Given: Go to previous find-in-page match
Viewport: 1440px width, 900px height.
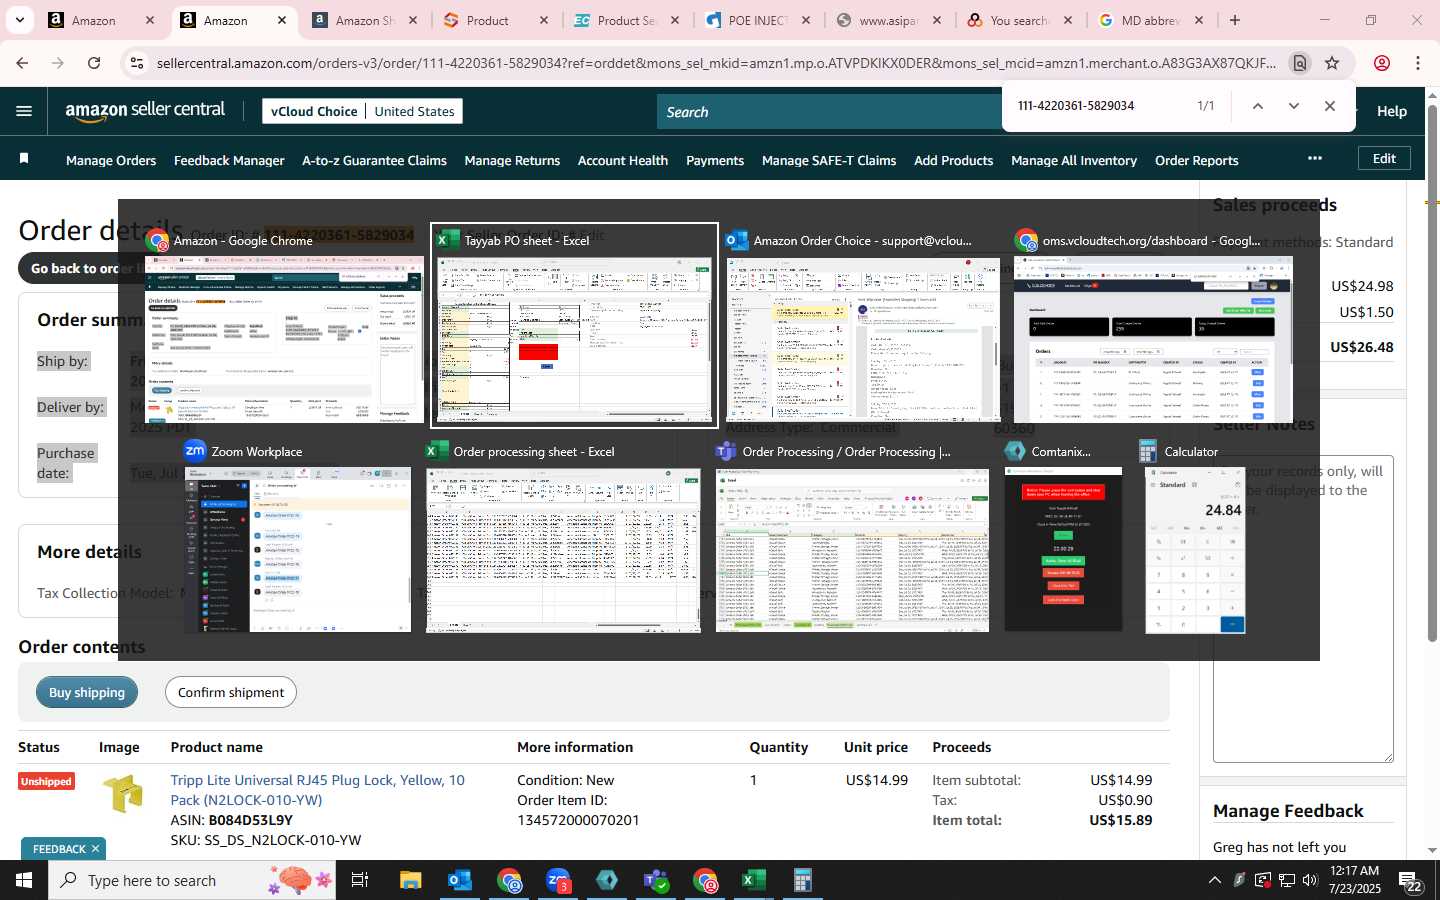Looking at the screenshot, I should 1257,106.
